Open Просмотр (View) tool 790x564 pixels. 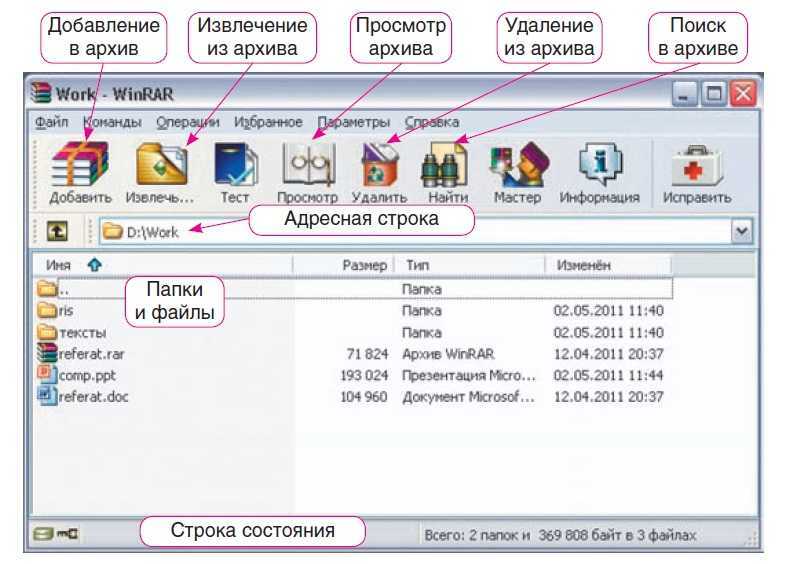click(308, 164)
